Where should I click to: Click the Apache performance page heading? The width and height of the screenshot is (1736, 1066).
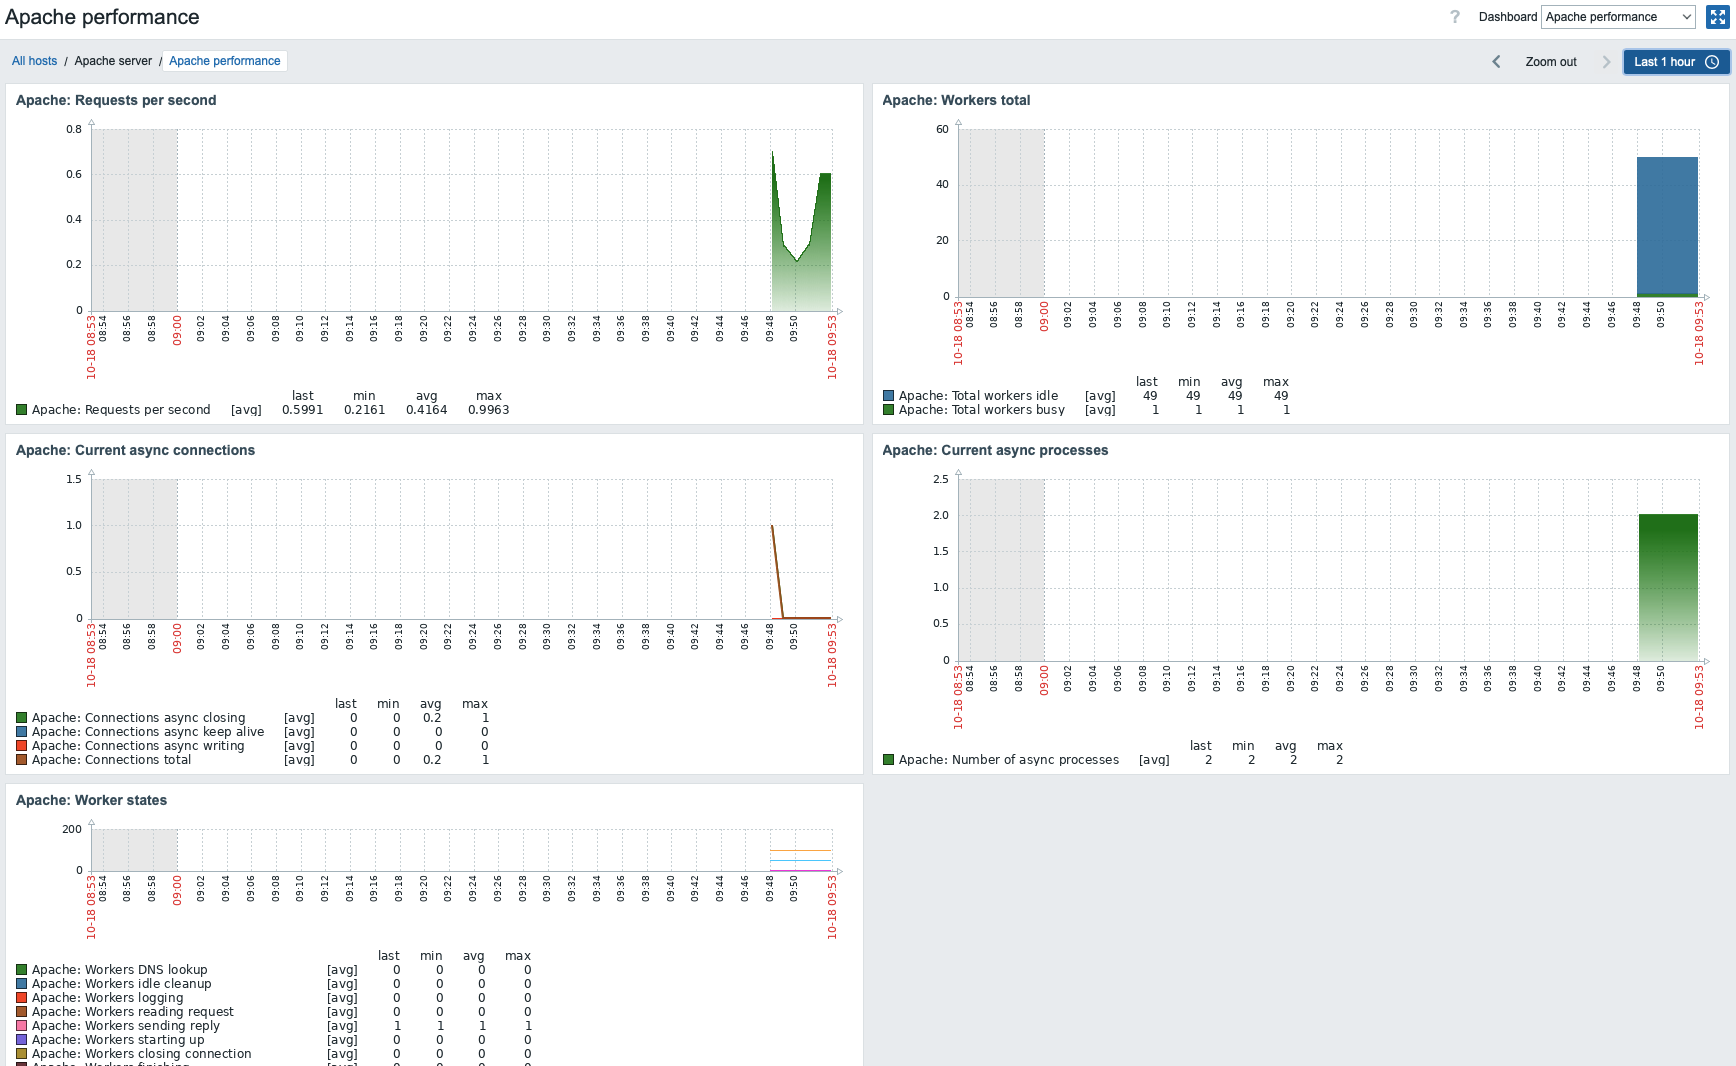pos(102,17)
